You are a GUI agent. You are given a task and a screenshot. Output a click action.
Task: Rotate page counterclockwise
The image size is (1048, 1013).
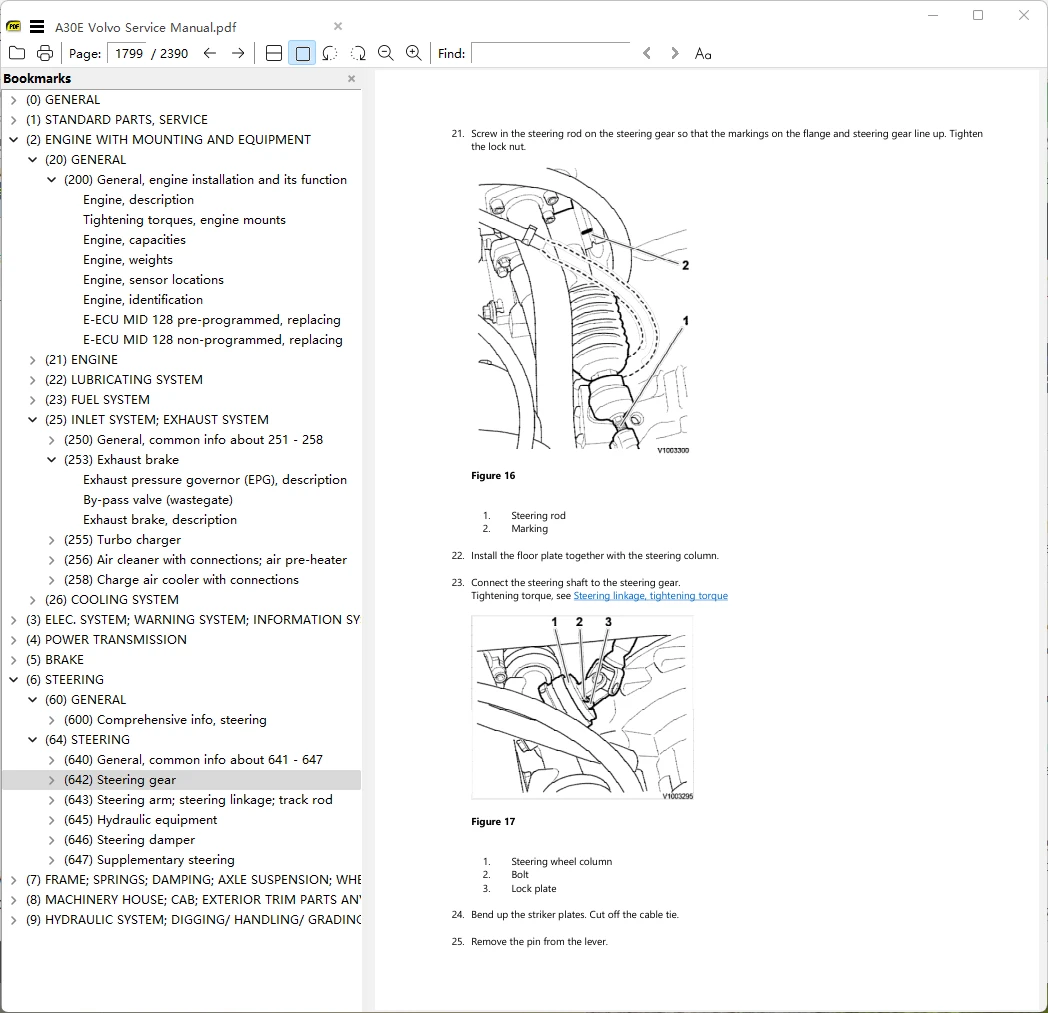330,53
